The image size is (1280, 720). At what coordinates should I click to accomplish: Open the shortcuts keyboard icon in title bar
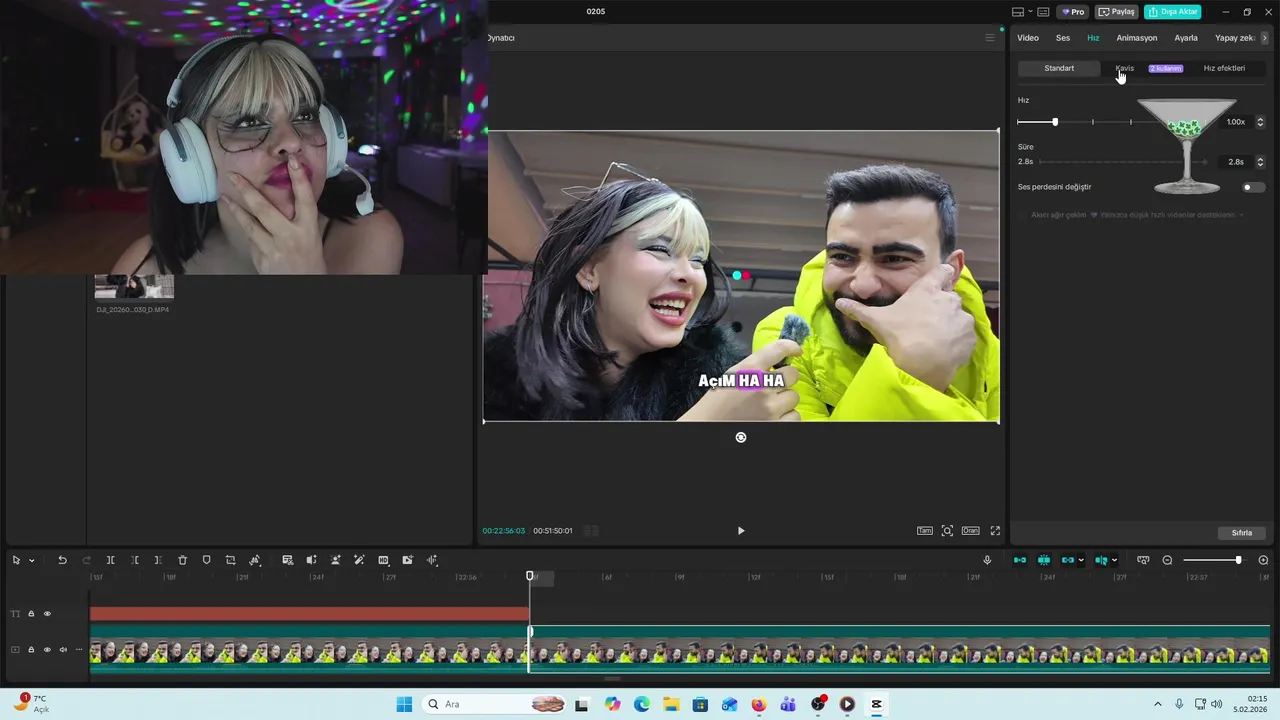(1043, 12)
